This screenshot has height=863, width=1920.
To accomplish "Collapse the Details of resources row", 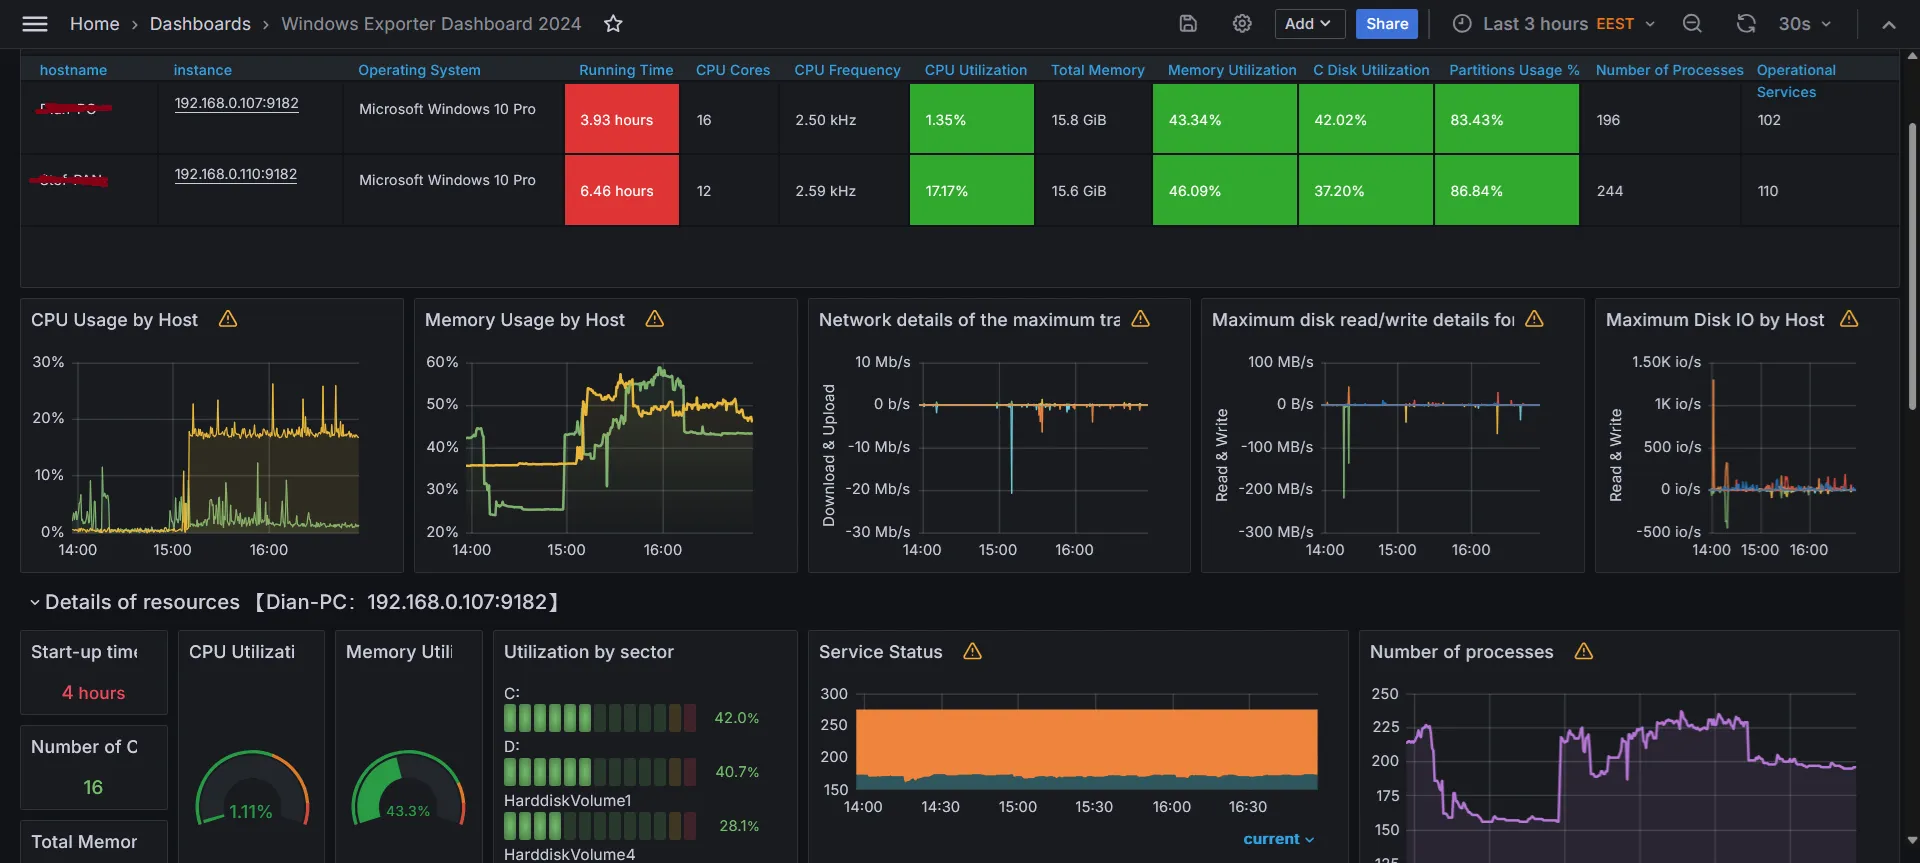I will coord(35,603).
